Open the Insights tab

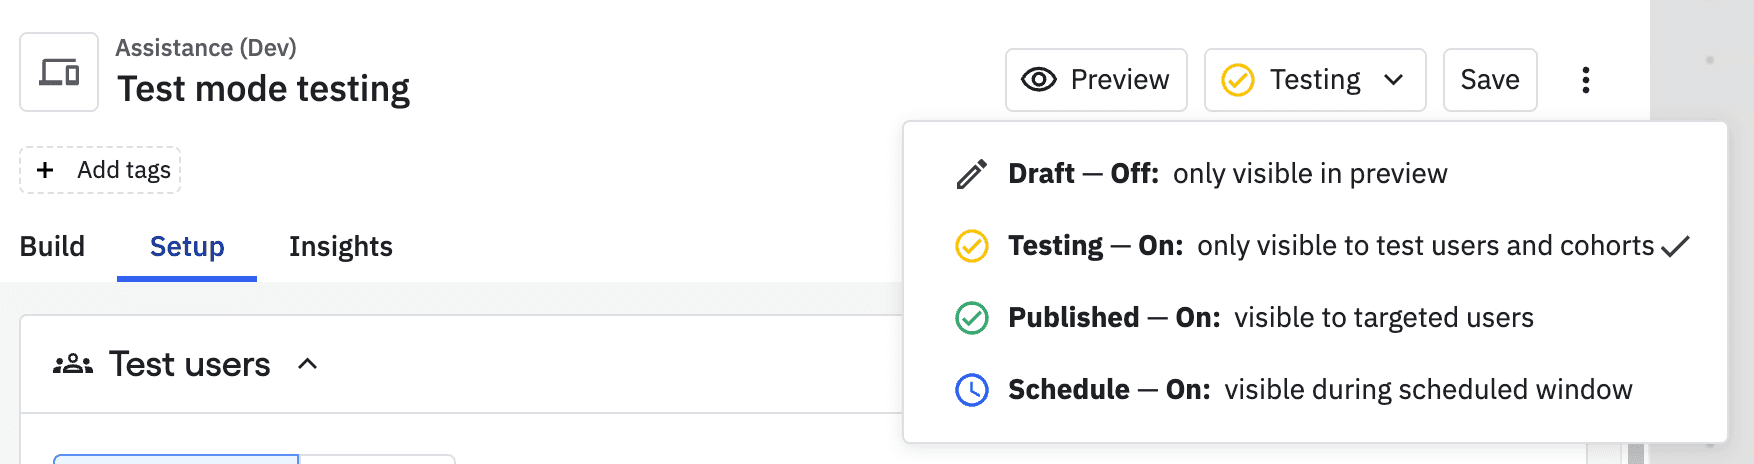click(x=340, y=247)
